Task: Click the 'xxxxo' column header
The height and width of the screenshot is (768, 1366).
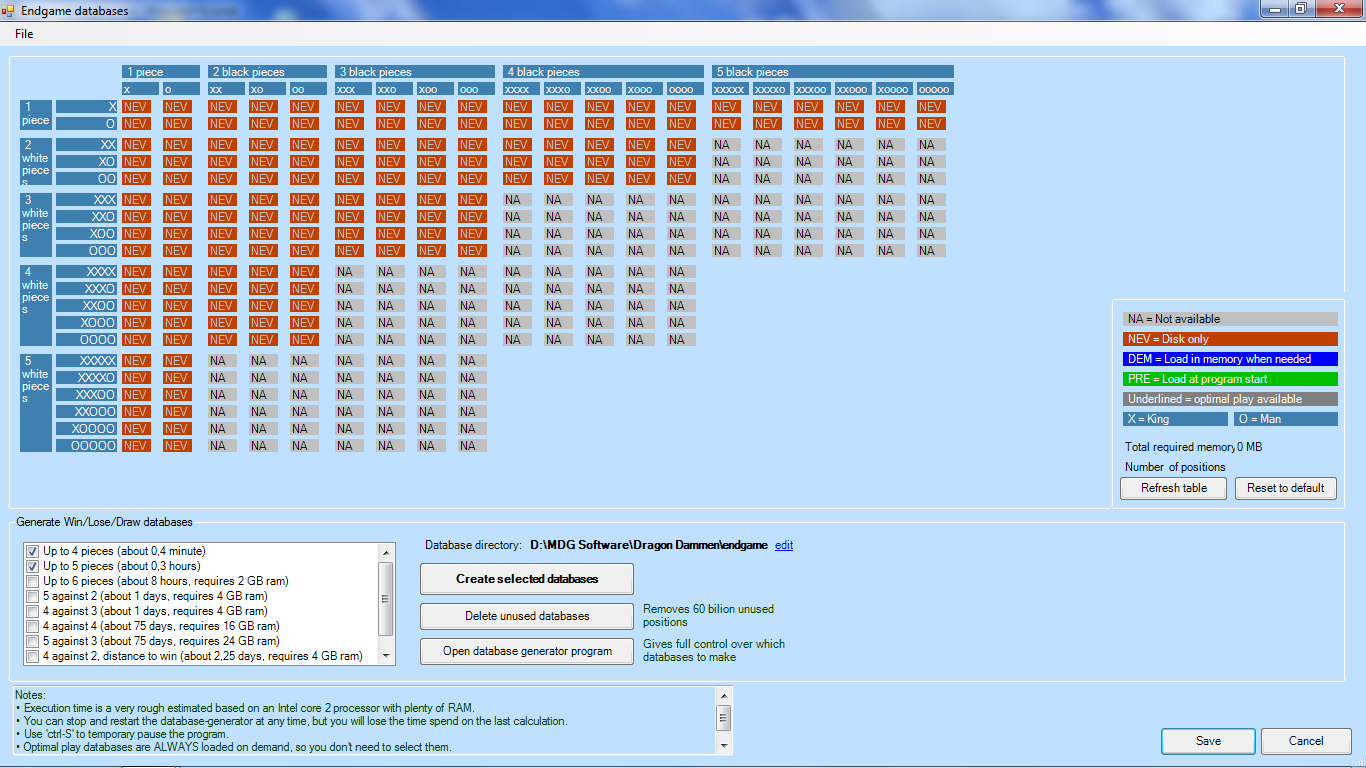Action: (771, 89)
